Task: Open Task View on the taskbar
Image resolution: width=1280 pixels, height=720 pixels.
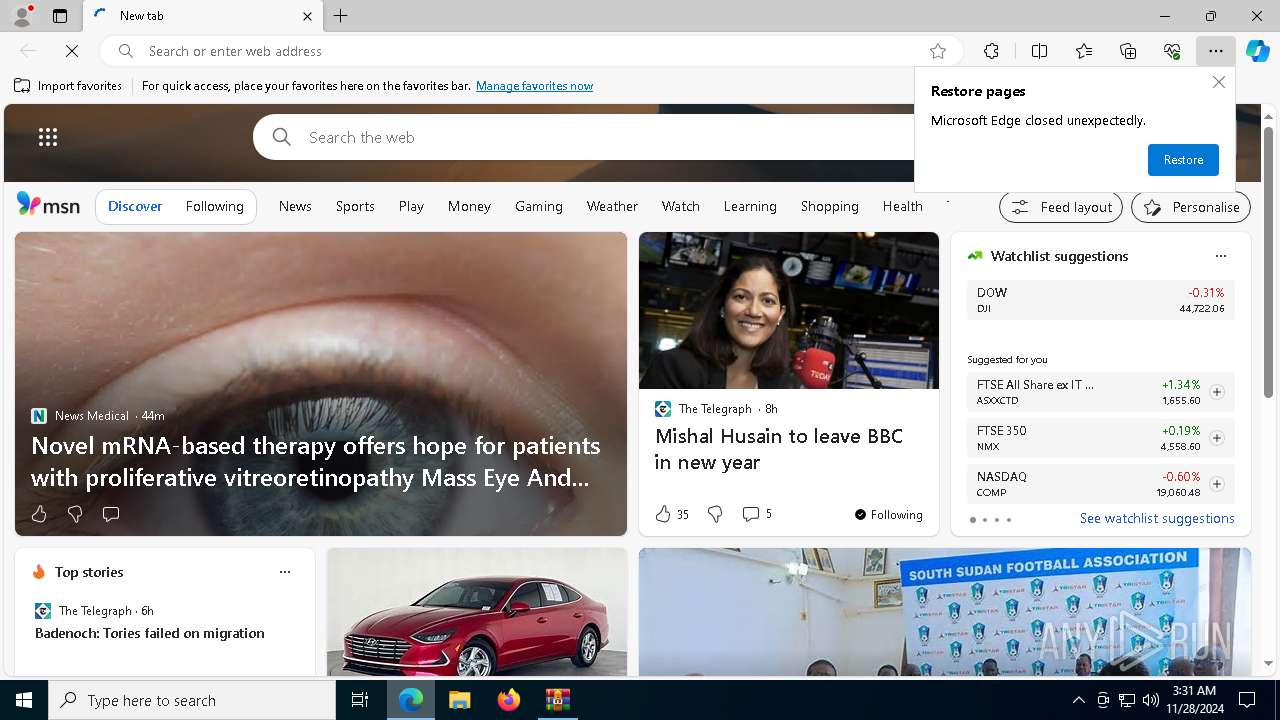Action: tap(360, 700)
